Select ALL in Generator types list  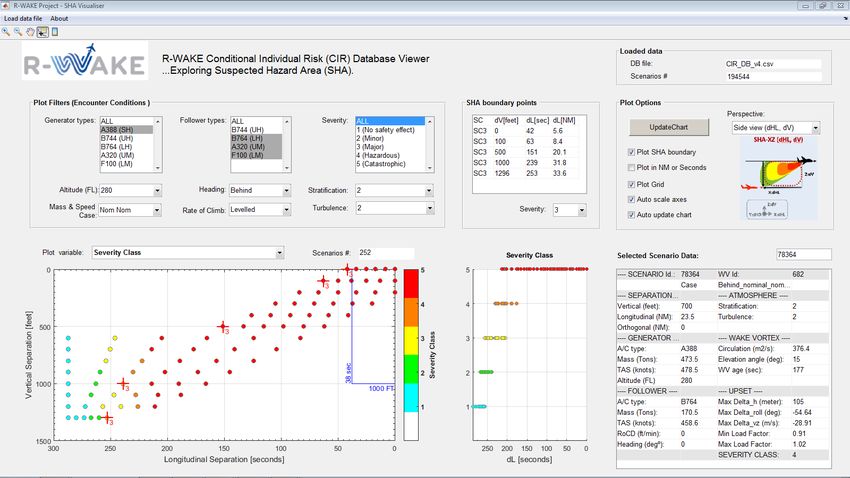point(126,121)
